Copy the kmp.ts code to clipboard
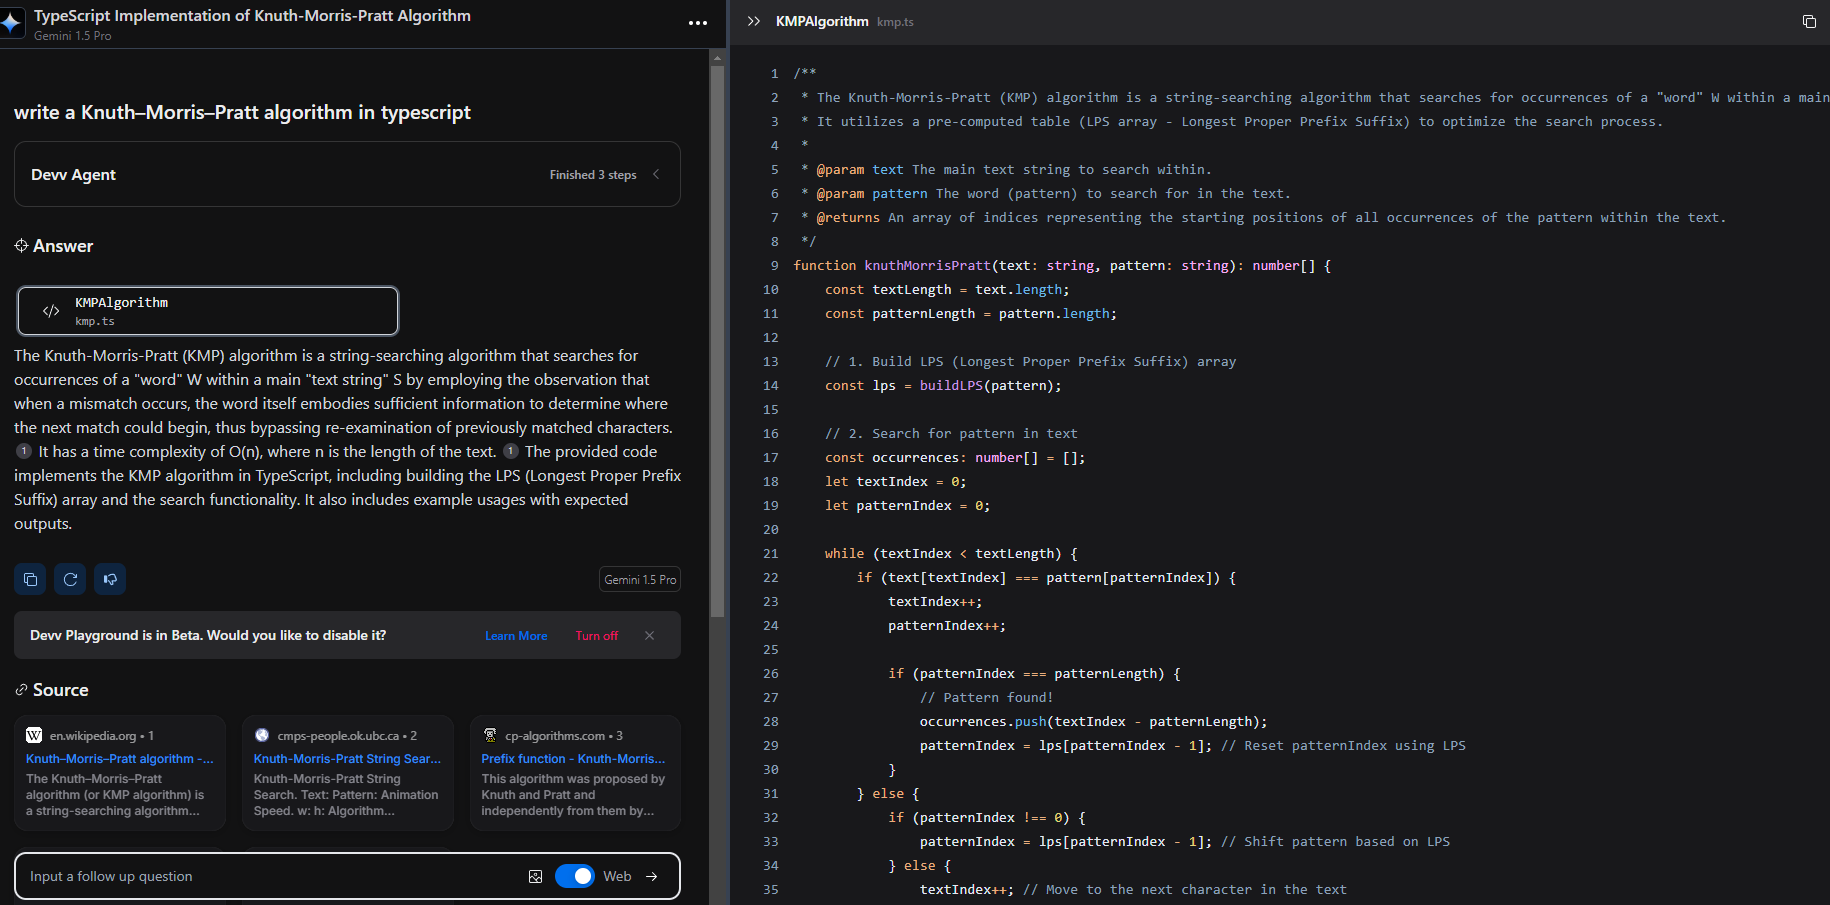Viewport: 1830px width, 905px height. click(x=1809, y=22)
